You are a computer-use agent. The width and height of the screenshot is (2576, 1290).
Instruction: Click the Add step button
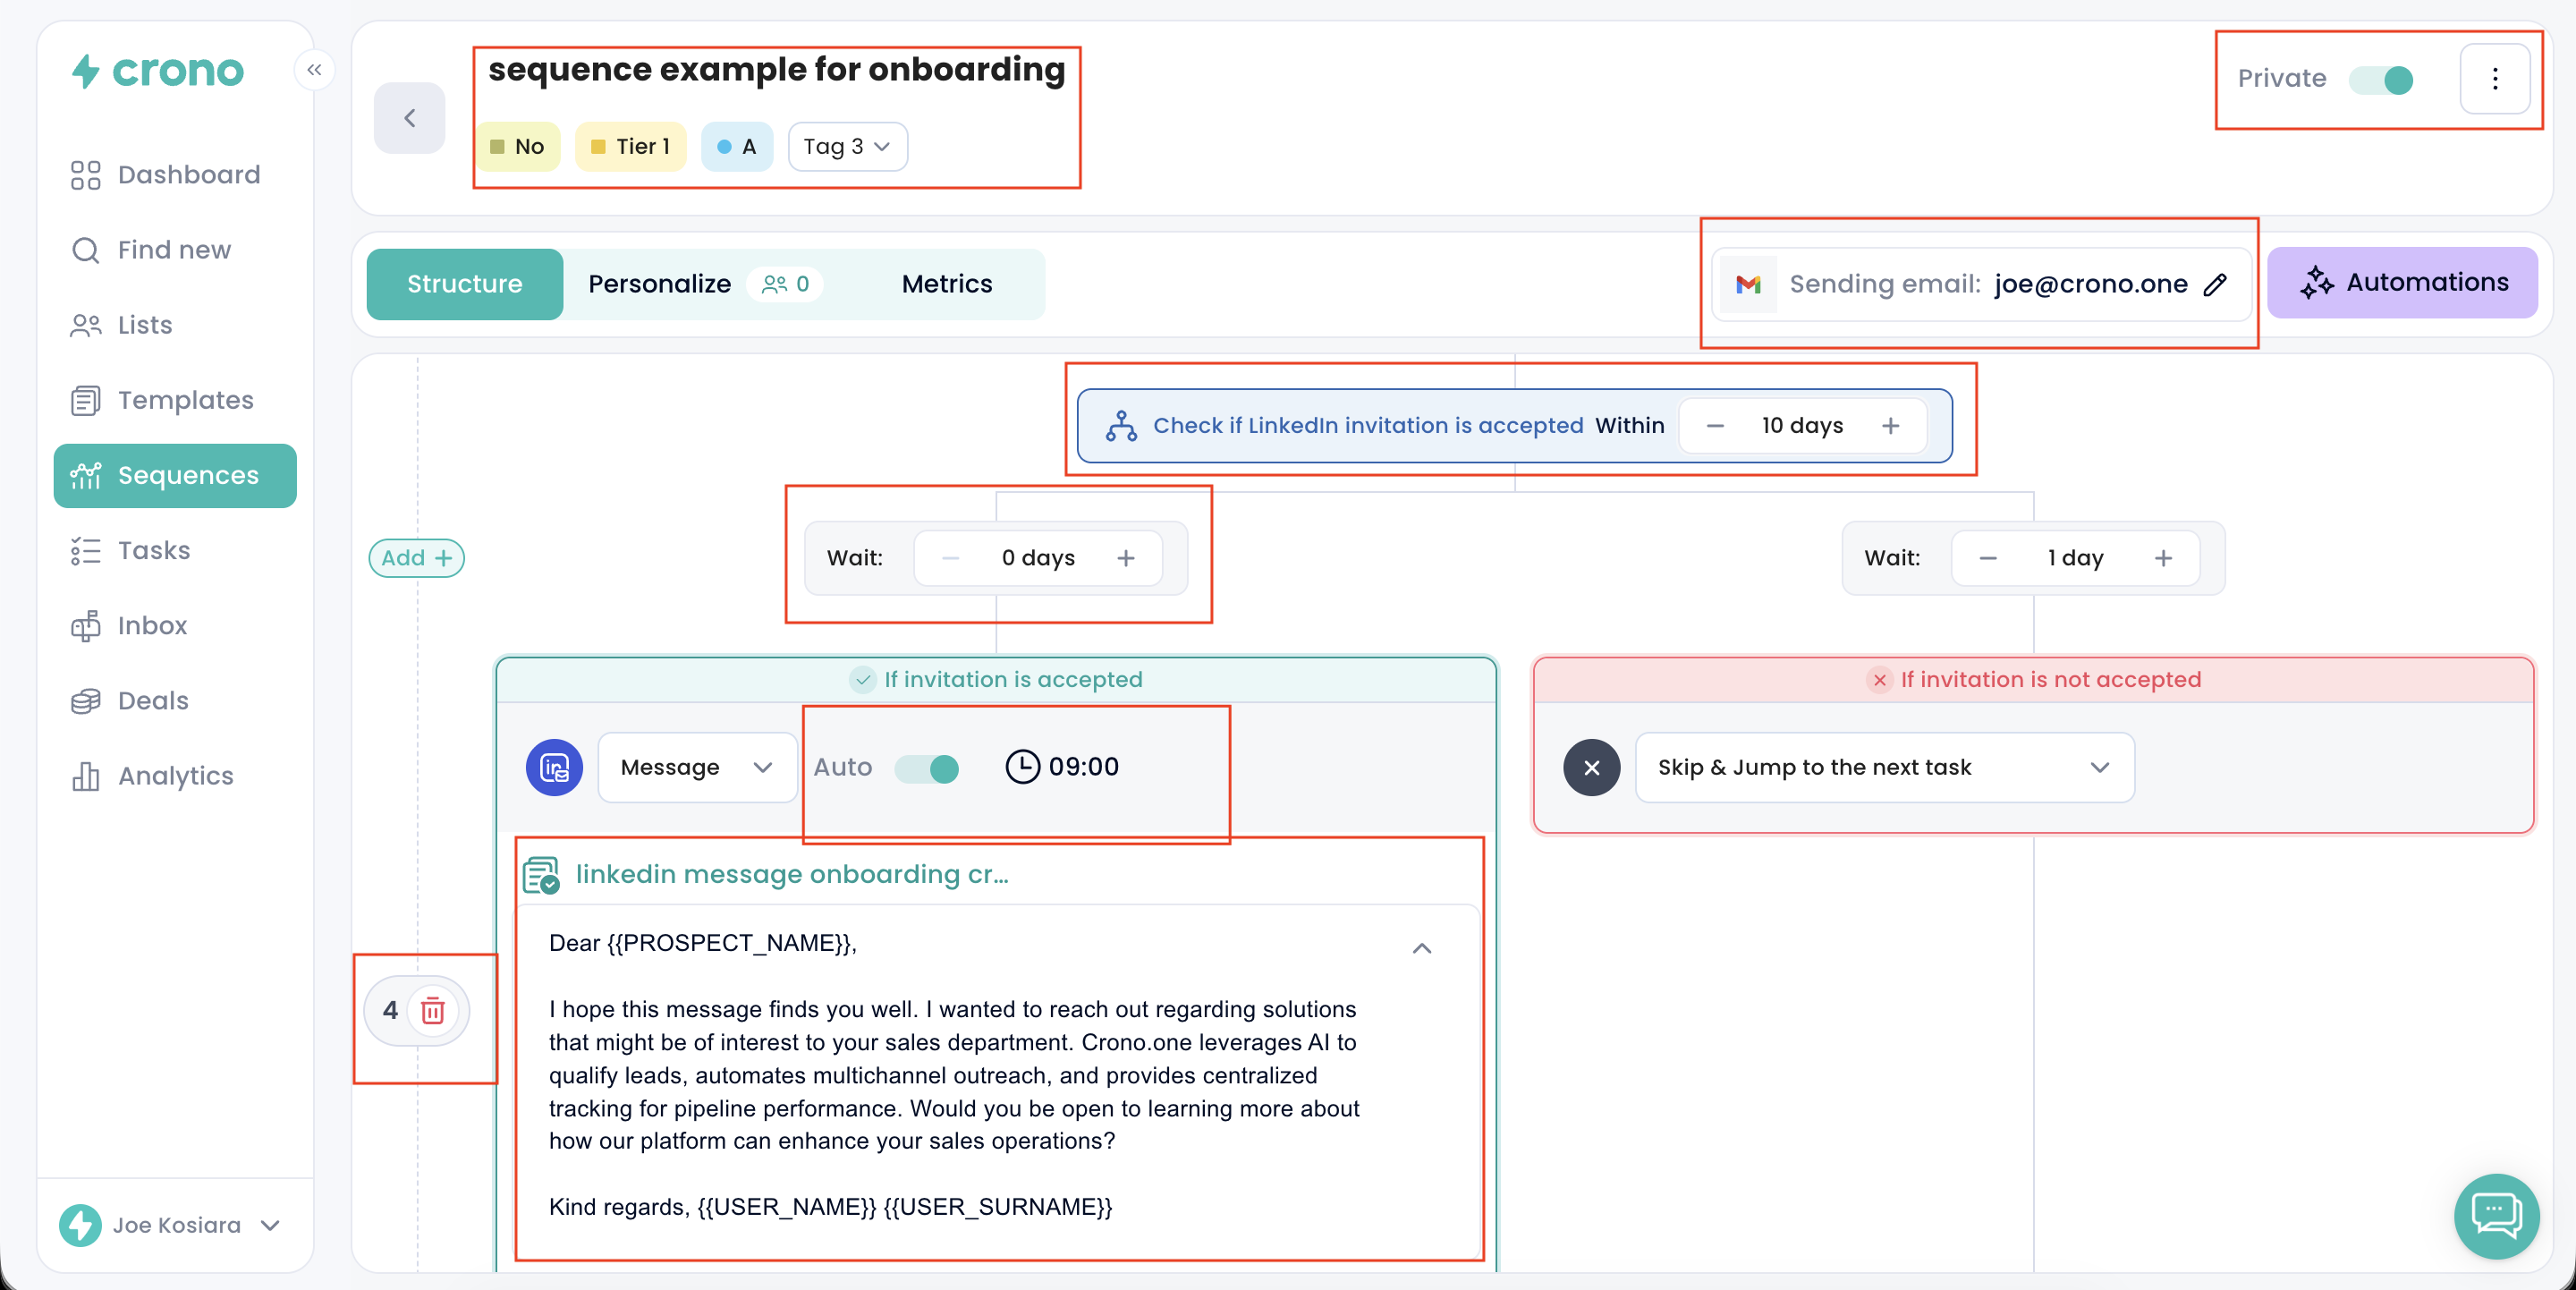tap(416, 558)
